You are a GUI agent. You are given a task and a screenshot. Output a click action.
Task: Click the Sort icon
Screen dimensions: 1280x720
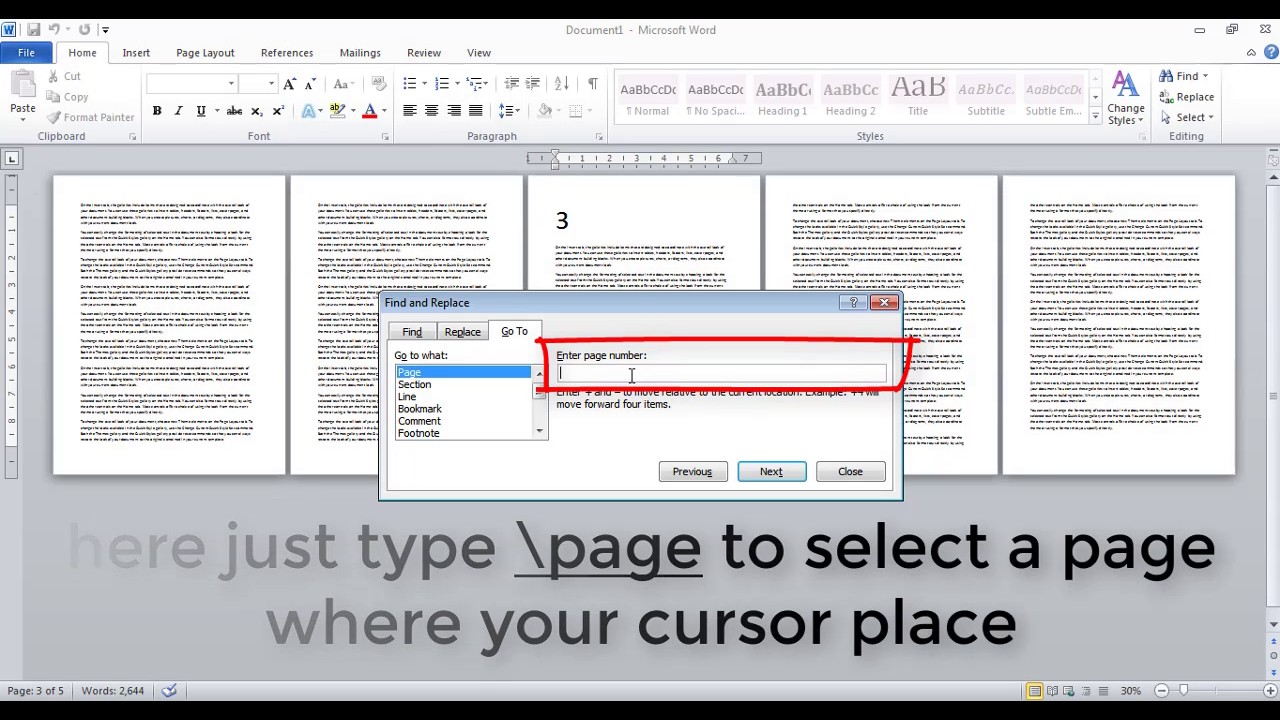[x=562, y=84]
